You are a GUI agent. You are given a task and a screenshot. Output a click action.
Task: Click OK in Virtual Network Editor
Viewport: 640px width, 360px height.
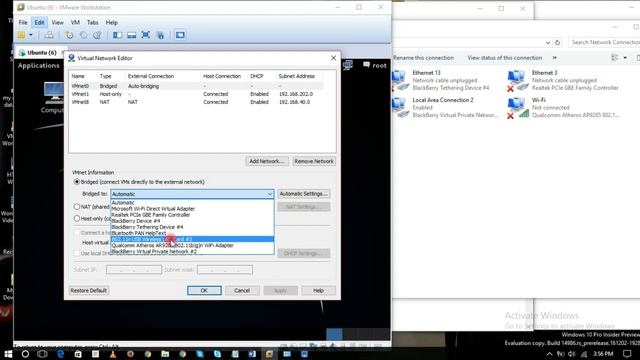pyautogui.click(x=204, y=290)
